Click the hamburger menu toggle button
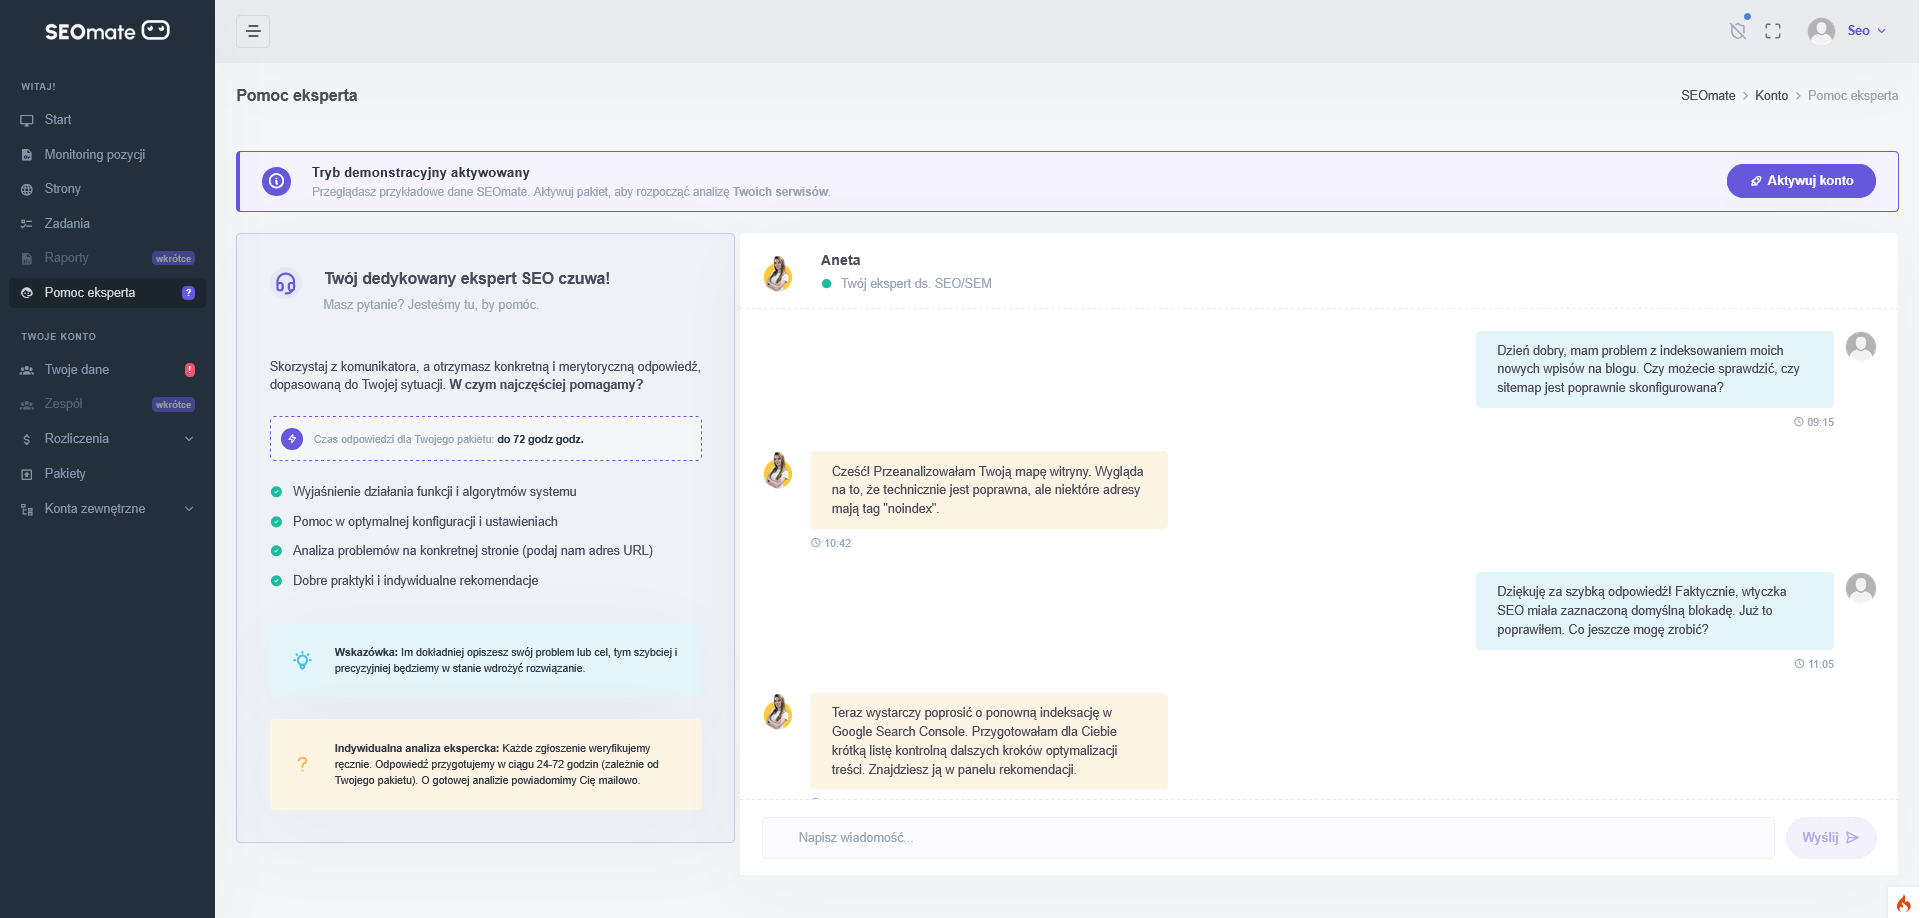Viewport: 1920px width, 918px height. coord(253,31)
